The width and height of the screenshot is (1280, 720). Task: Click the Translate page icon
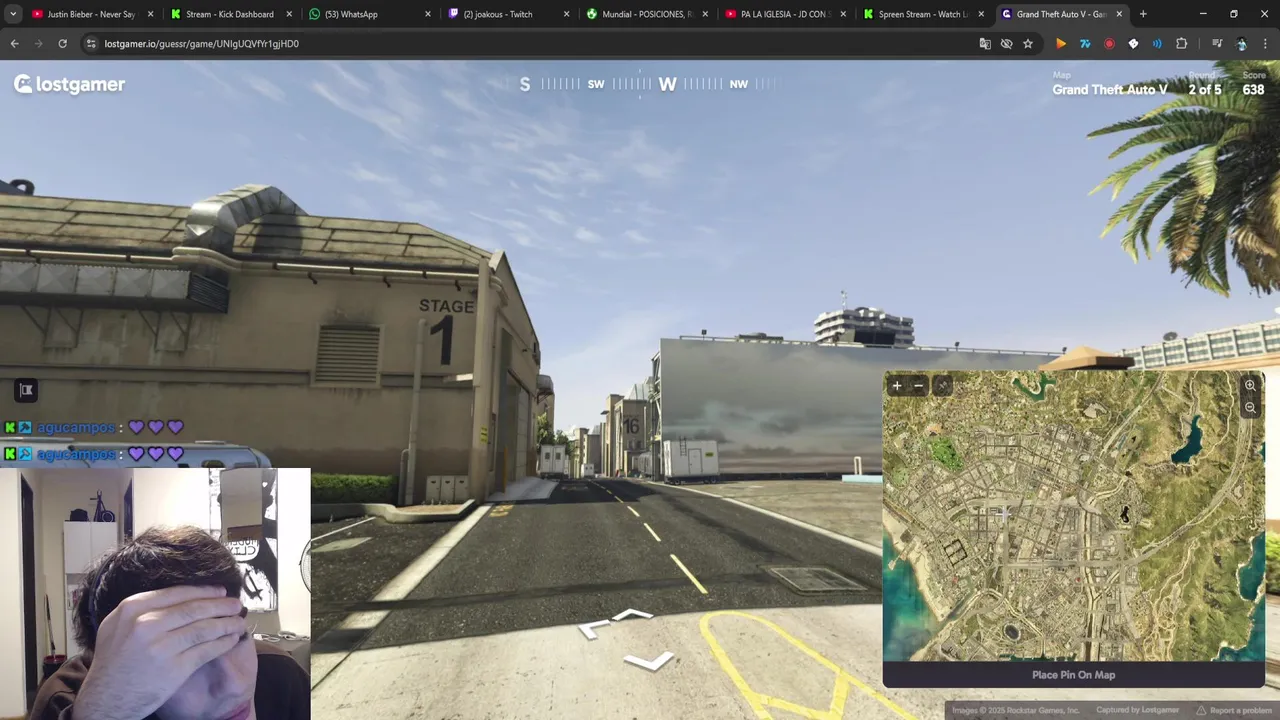click(x=985, y=44)
